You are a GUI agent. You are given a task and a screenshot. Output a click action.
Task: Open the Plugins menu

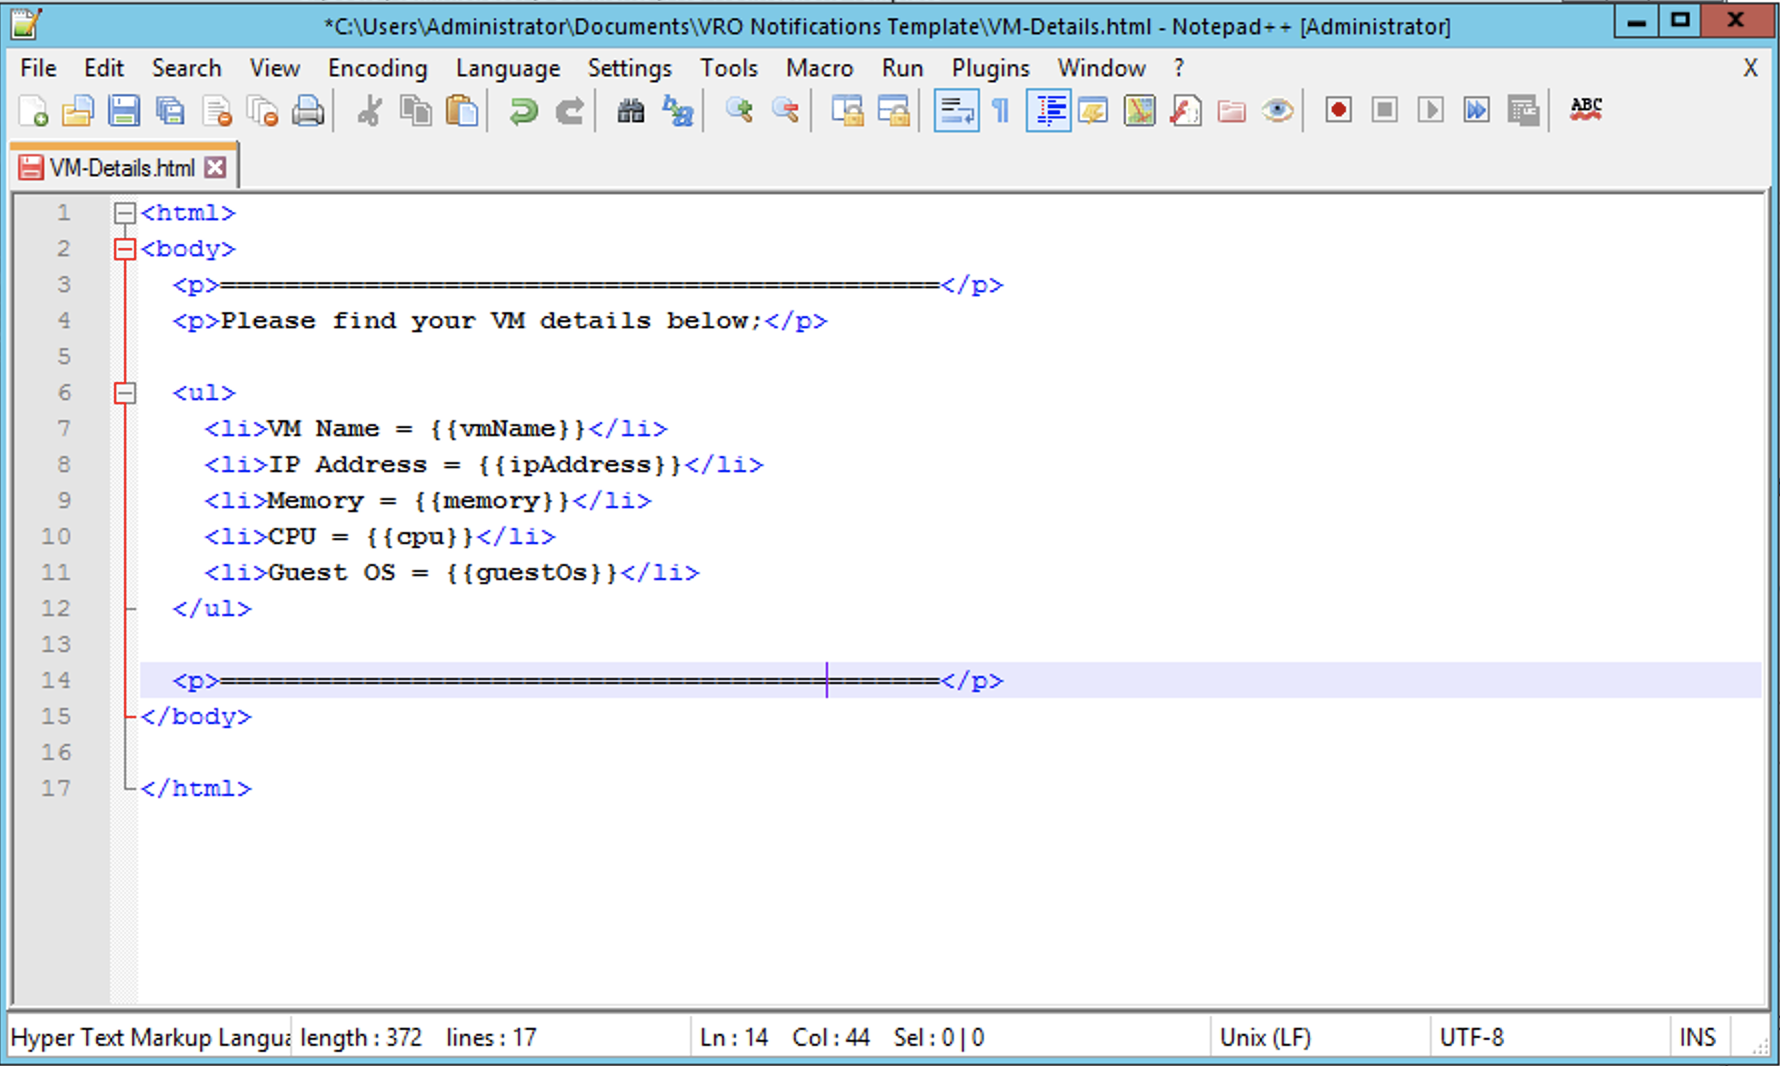(x=990, y=68)
